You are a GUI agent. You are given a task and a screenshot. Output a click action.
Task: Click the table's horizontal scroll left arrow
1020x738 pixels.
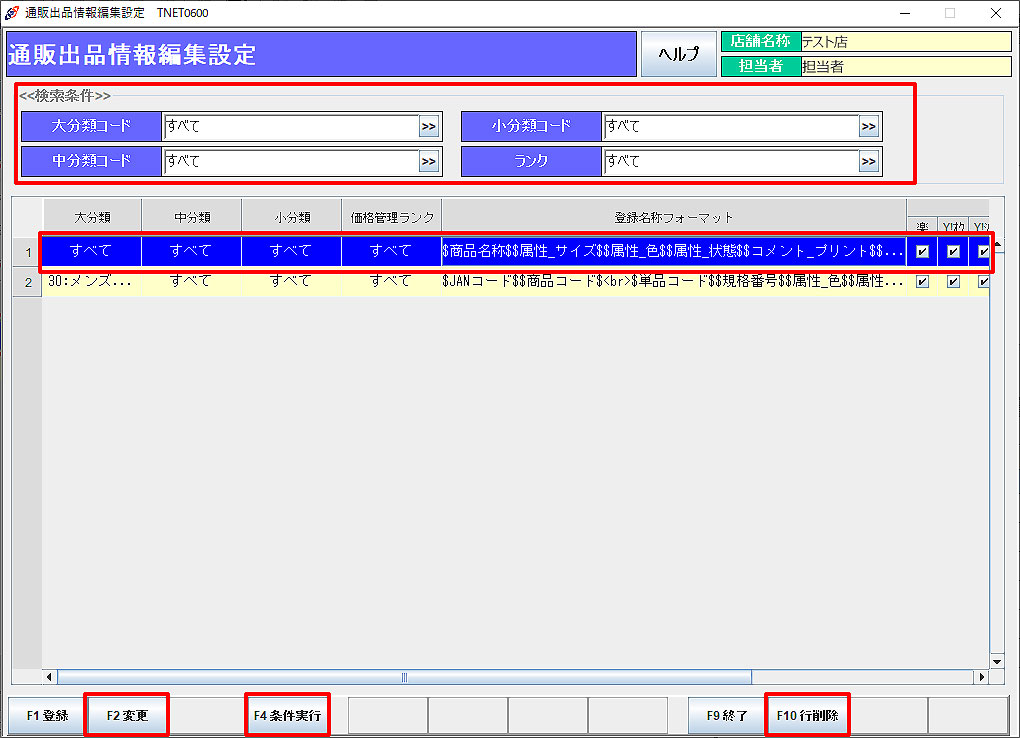click(50, 677)
